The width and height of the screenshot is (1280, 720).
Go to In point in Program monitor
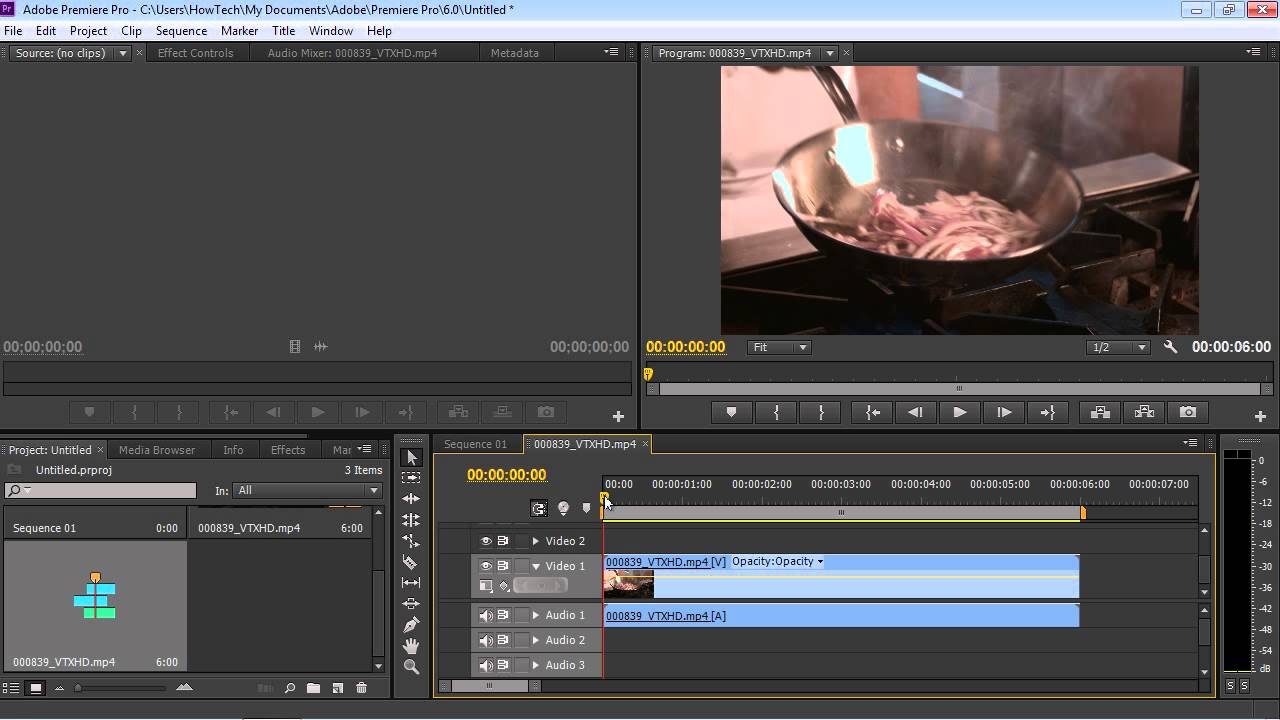(x=873, y=412)
